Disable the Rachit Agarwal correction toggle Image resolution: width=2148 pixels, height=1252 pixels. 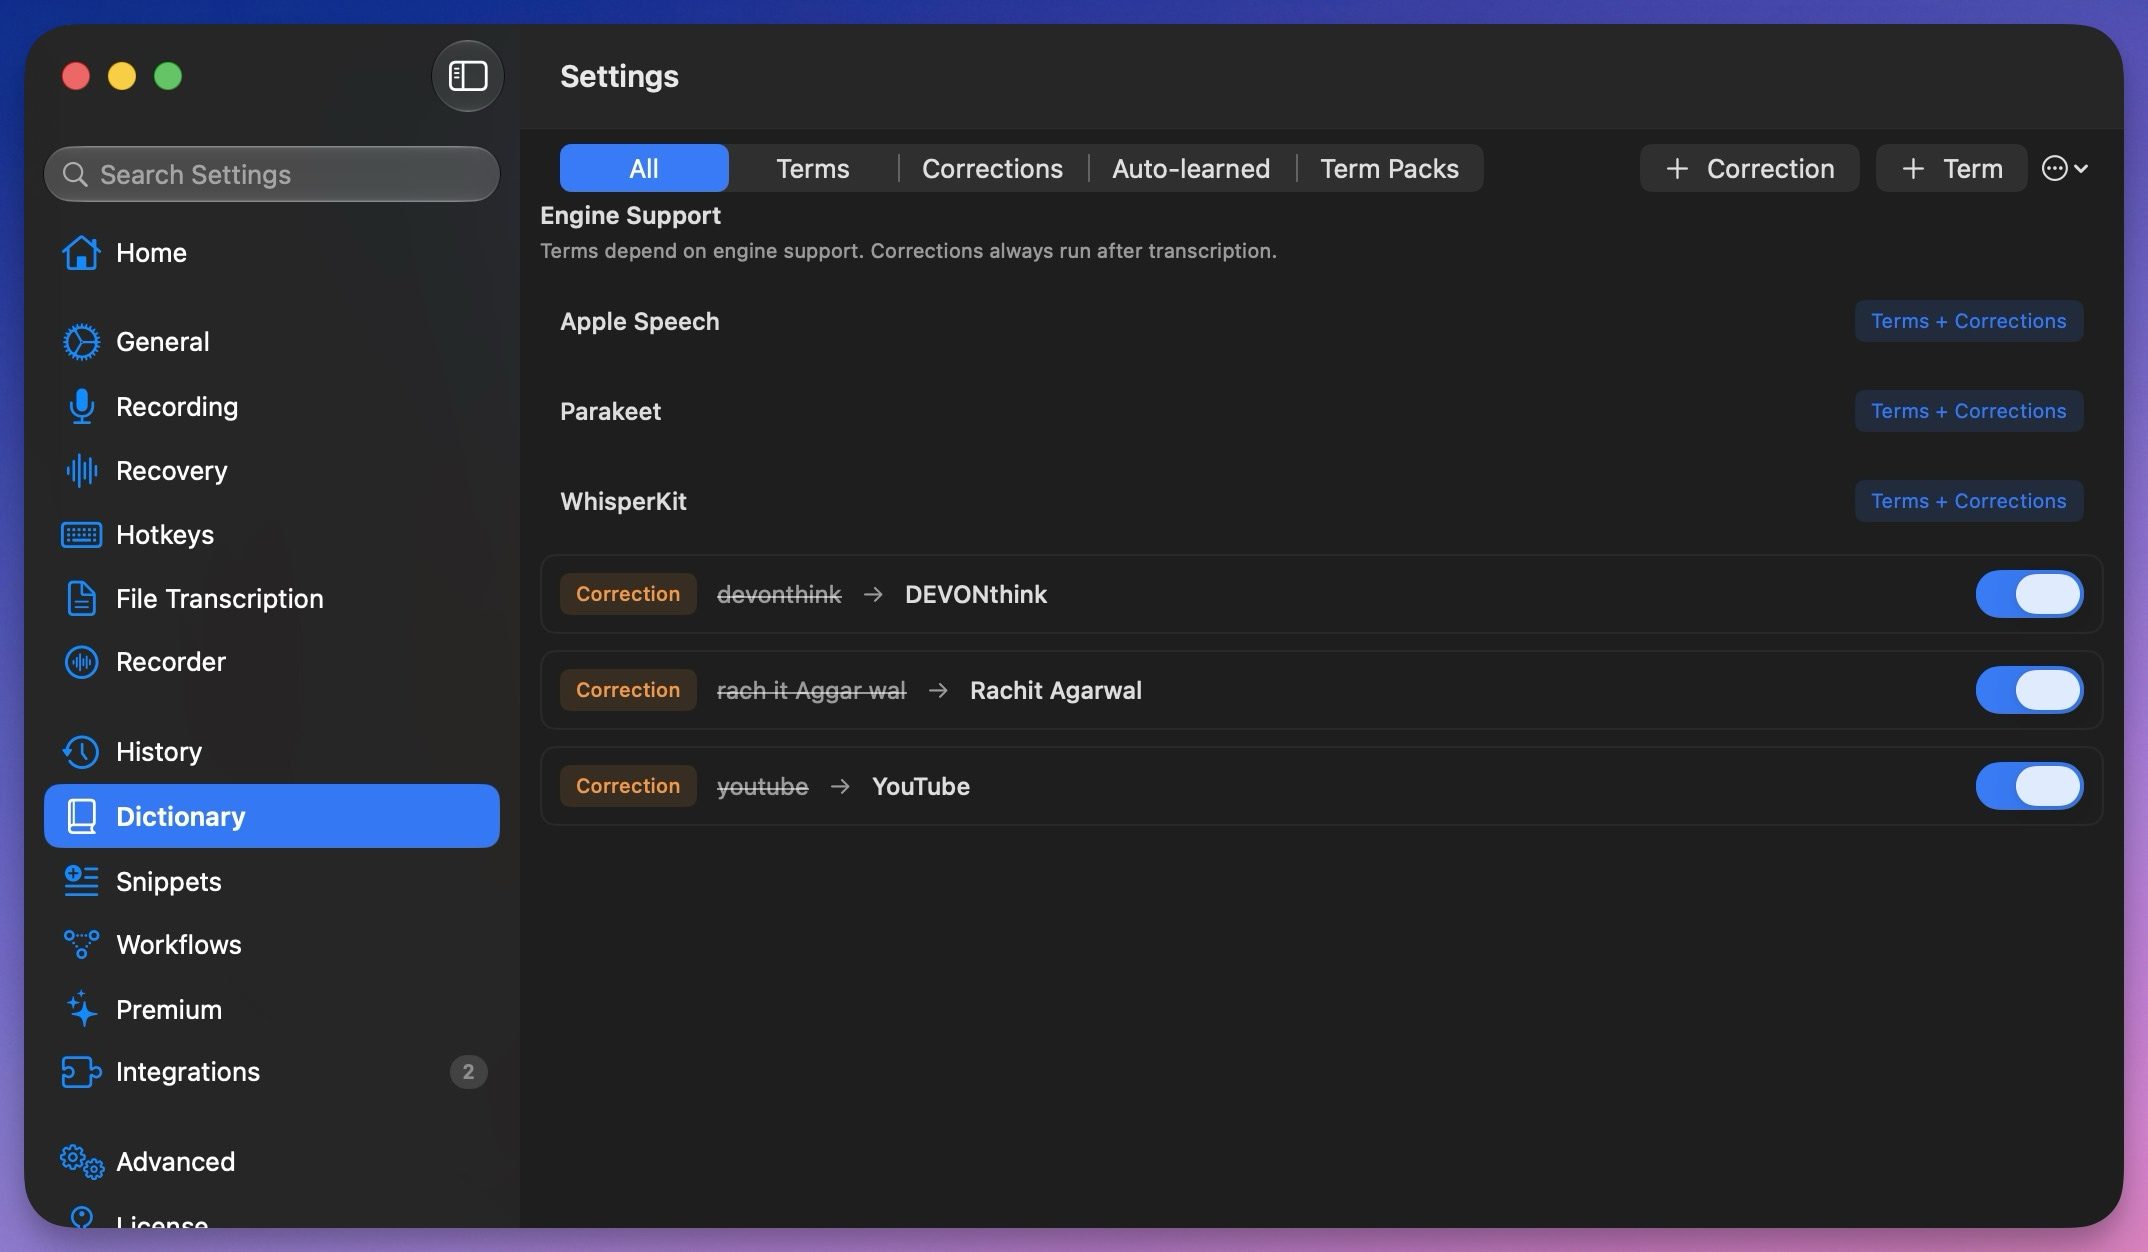[2029, 690]
